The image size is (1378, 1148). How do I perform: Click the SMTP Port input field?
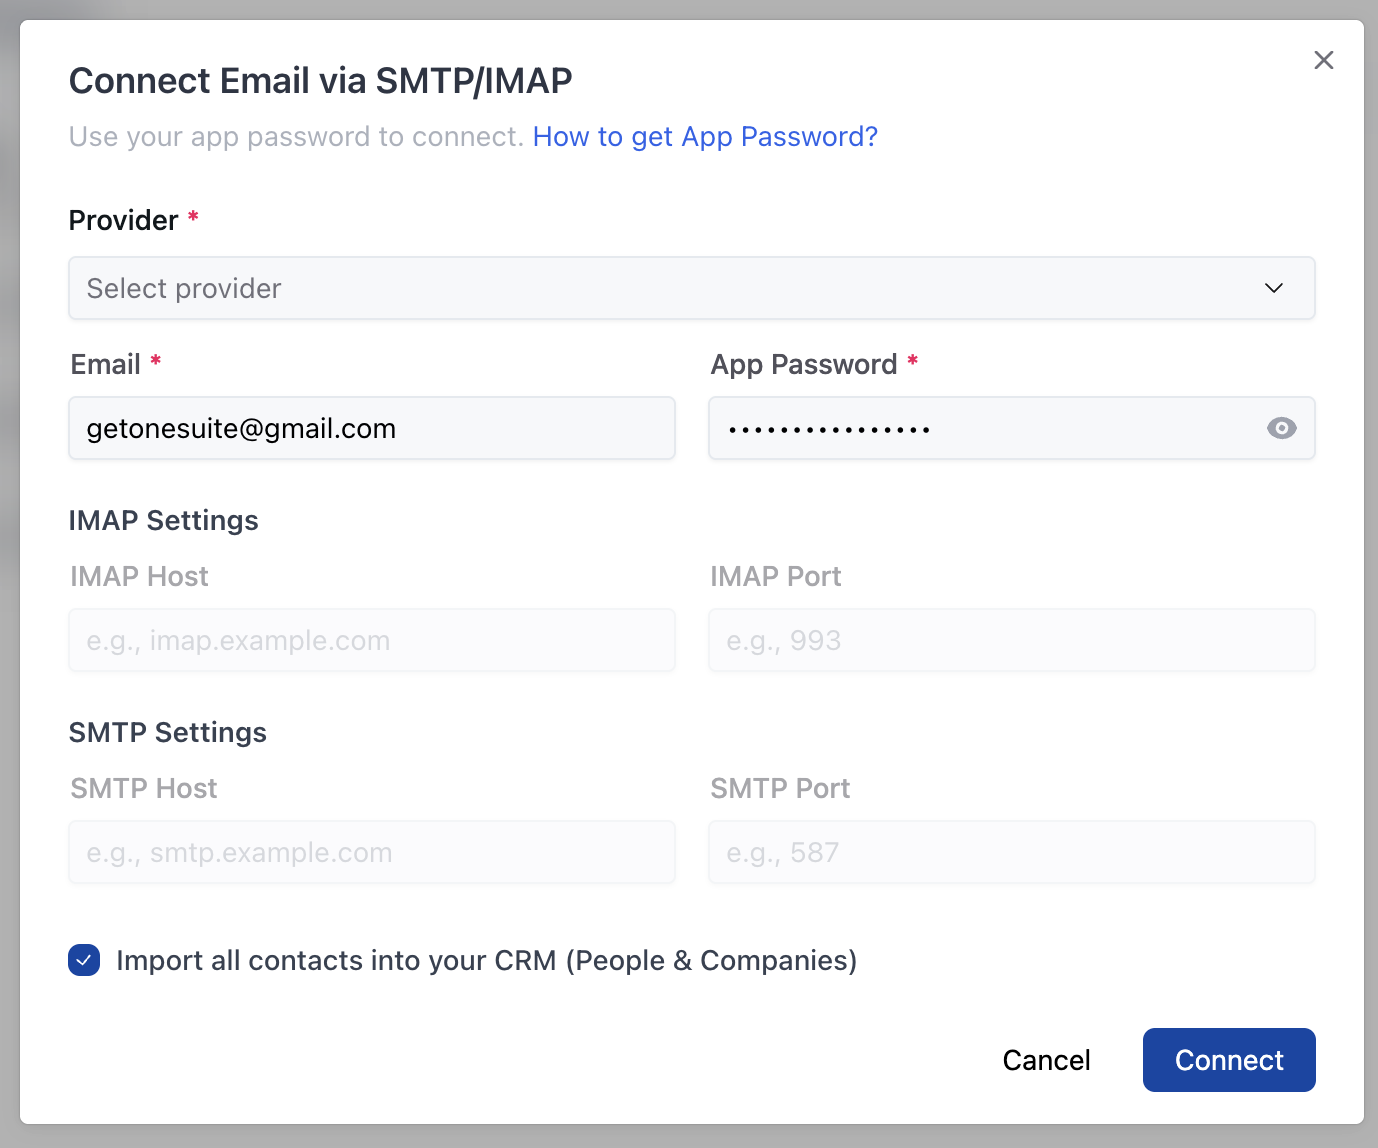[1011, 852]
